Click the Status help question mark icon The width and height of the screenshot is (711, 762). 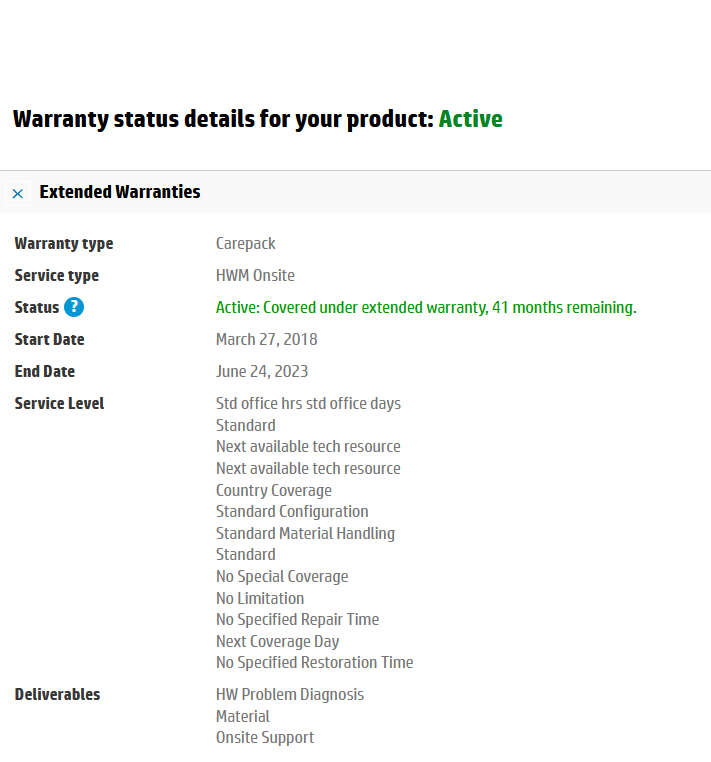click(x=74, y=307)
